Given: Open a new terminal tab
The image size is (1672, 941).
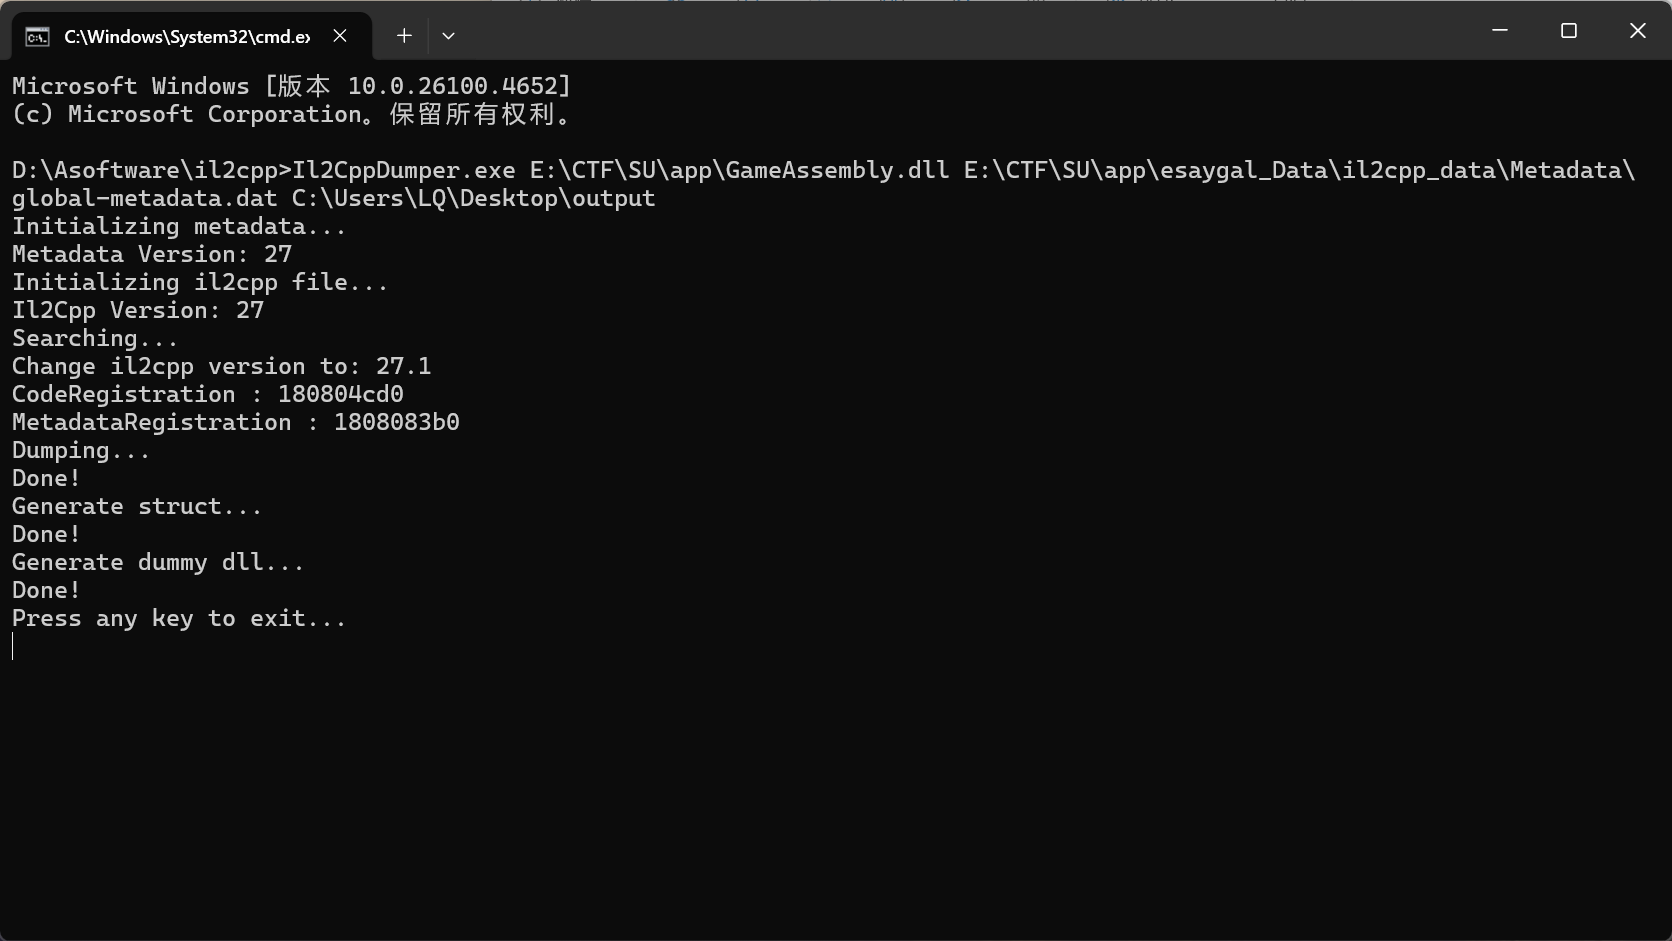Looking at the screenshot, I should [x=404, y=36].
